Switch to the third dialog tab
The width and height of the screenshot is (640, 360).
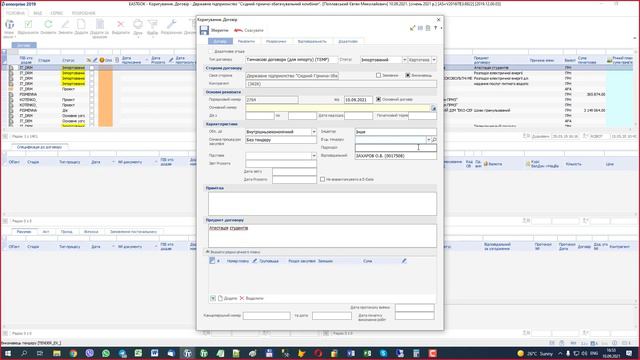tap(276, 41)
